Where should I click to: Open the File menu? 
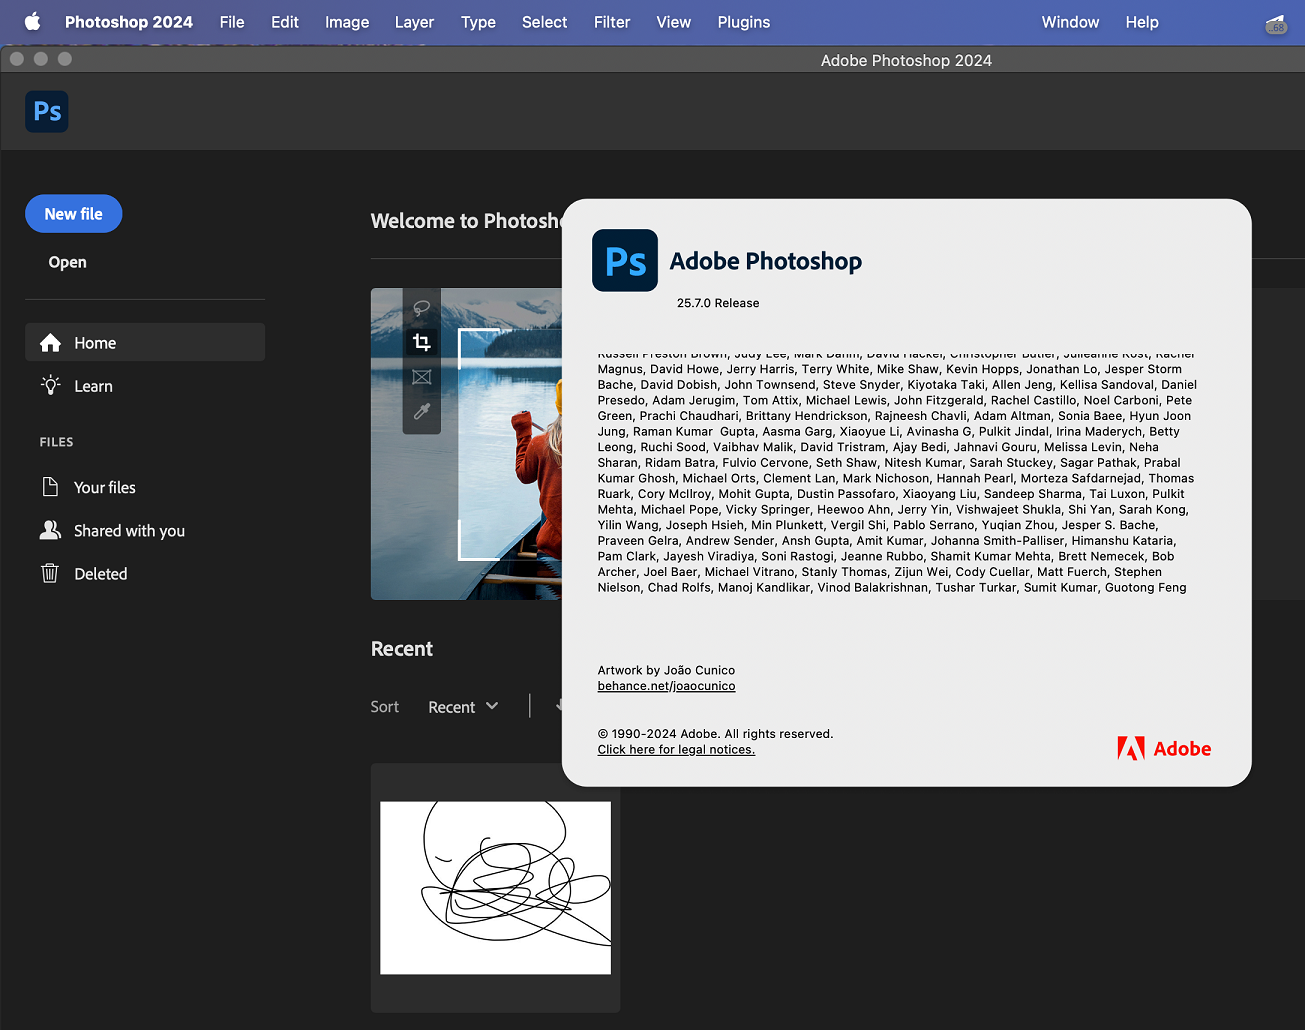tap(232, 22)
